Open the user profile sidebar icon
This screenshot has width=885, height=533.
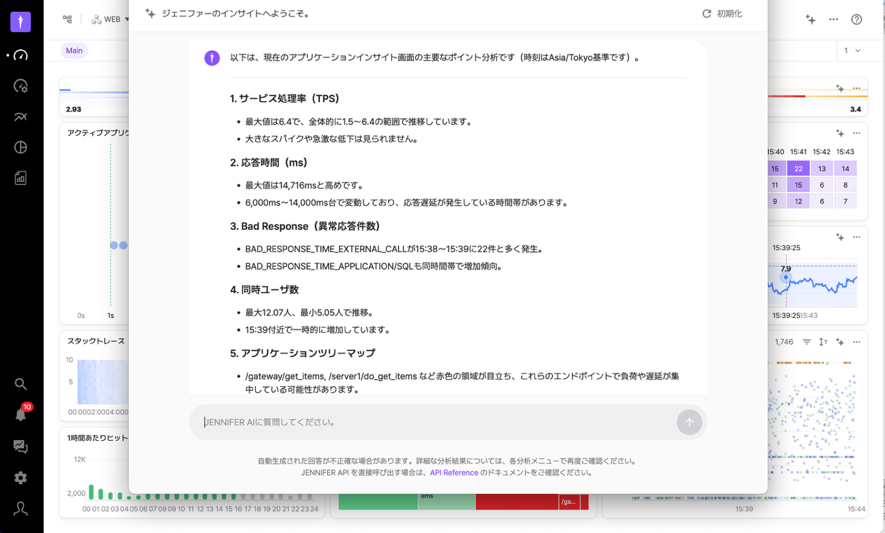(x=20, y=509)
